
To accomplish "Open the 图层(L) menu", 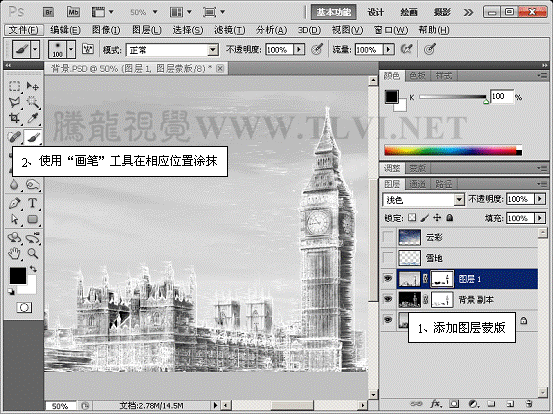I will tap(147, 30).
